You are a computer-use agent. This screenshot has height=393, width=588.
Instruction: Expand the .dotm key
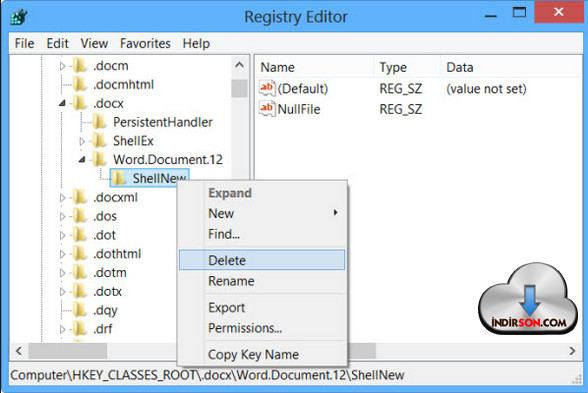(62, 273)
